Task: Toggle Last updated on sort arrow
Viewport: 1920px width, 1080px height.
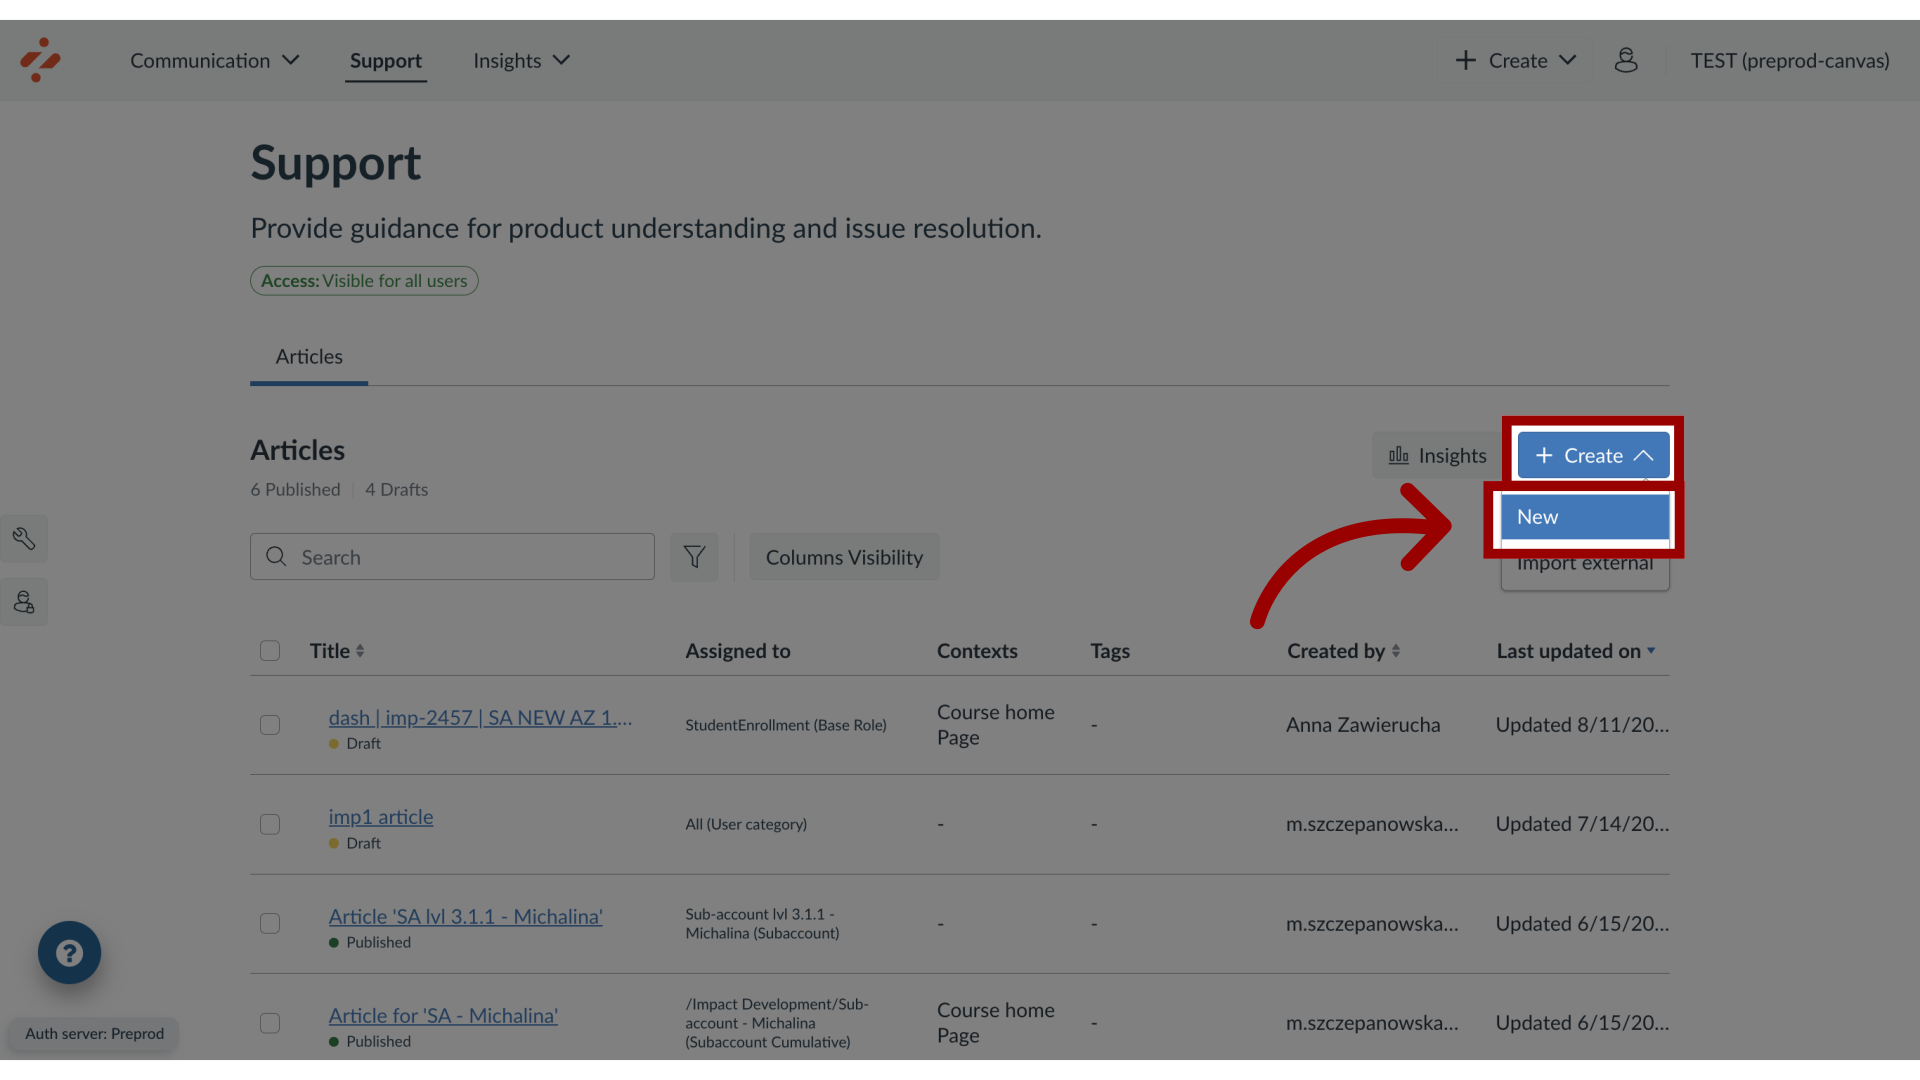Action: 1651,651
